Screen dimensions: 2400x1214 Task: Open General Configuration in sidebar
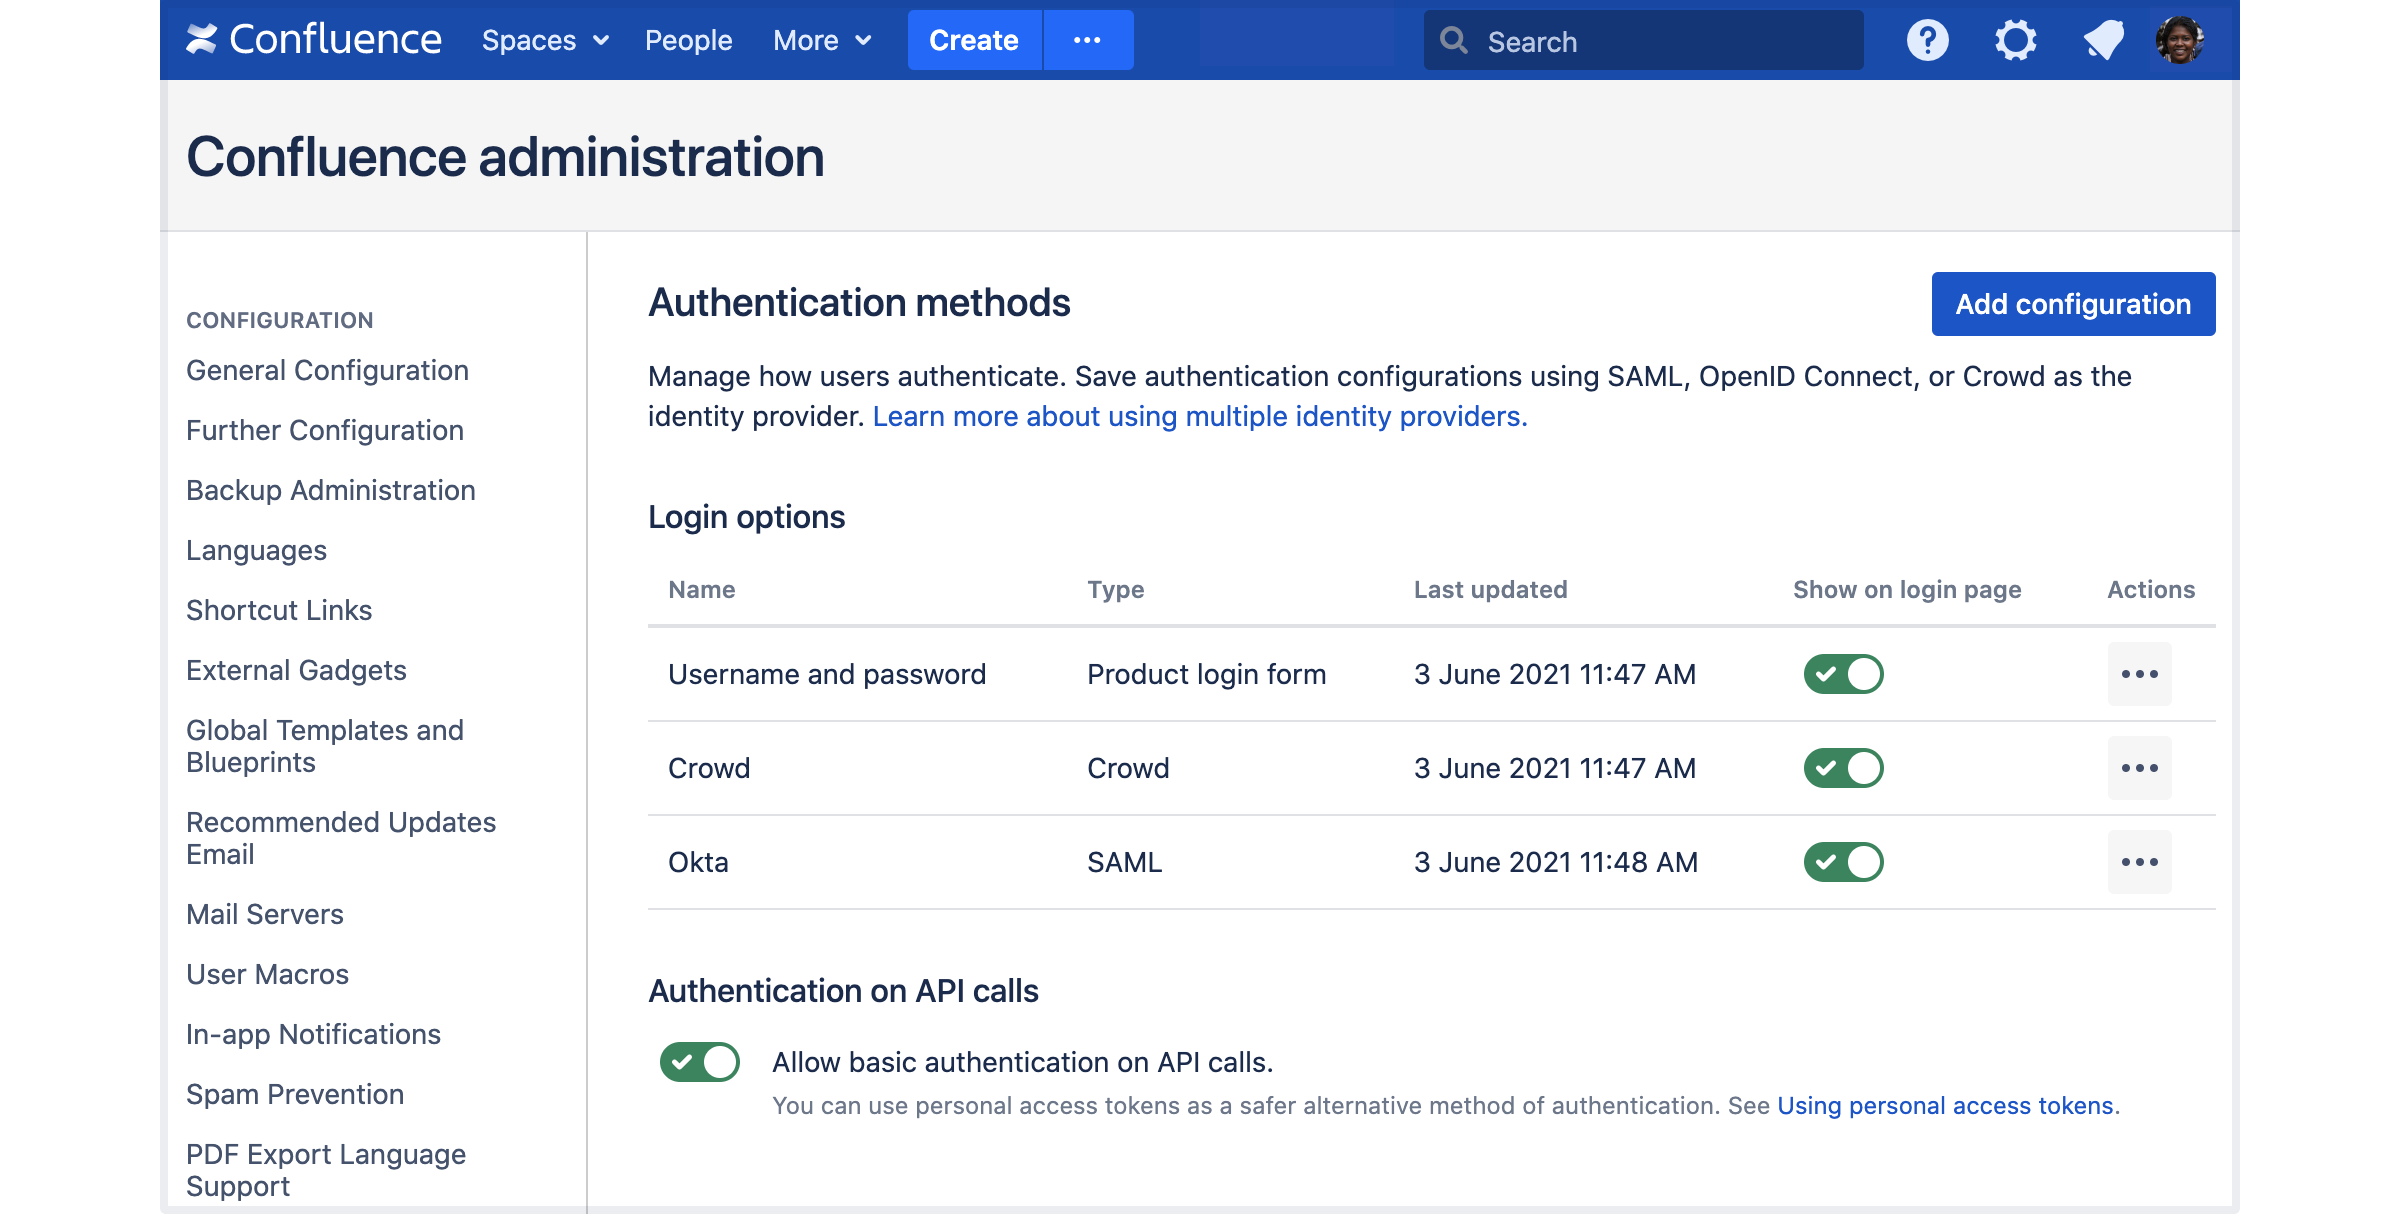pyautogui.click(x=327, y=370)
